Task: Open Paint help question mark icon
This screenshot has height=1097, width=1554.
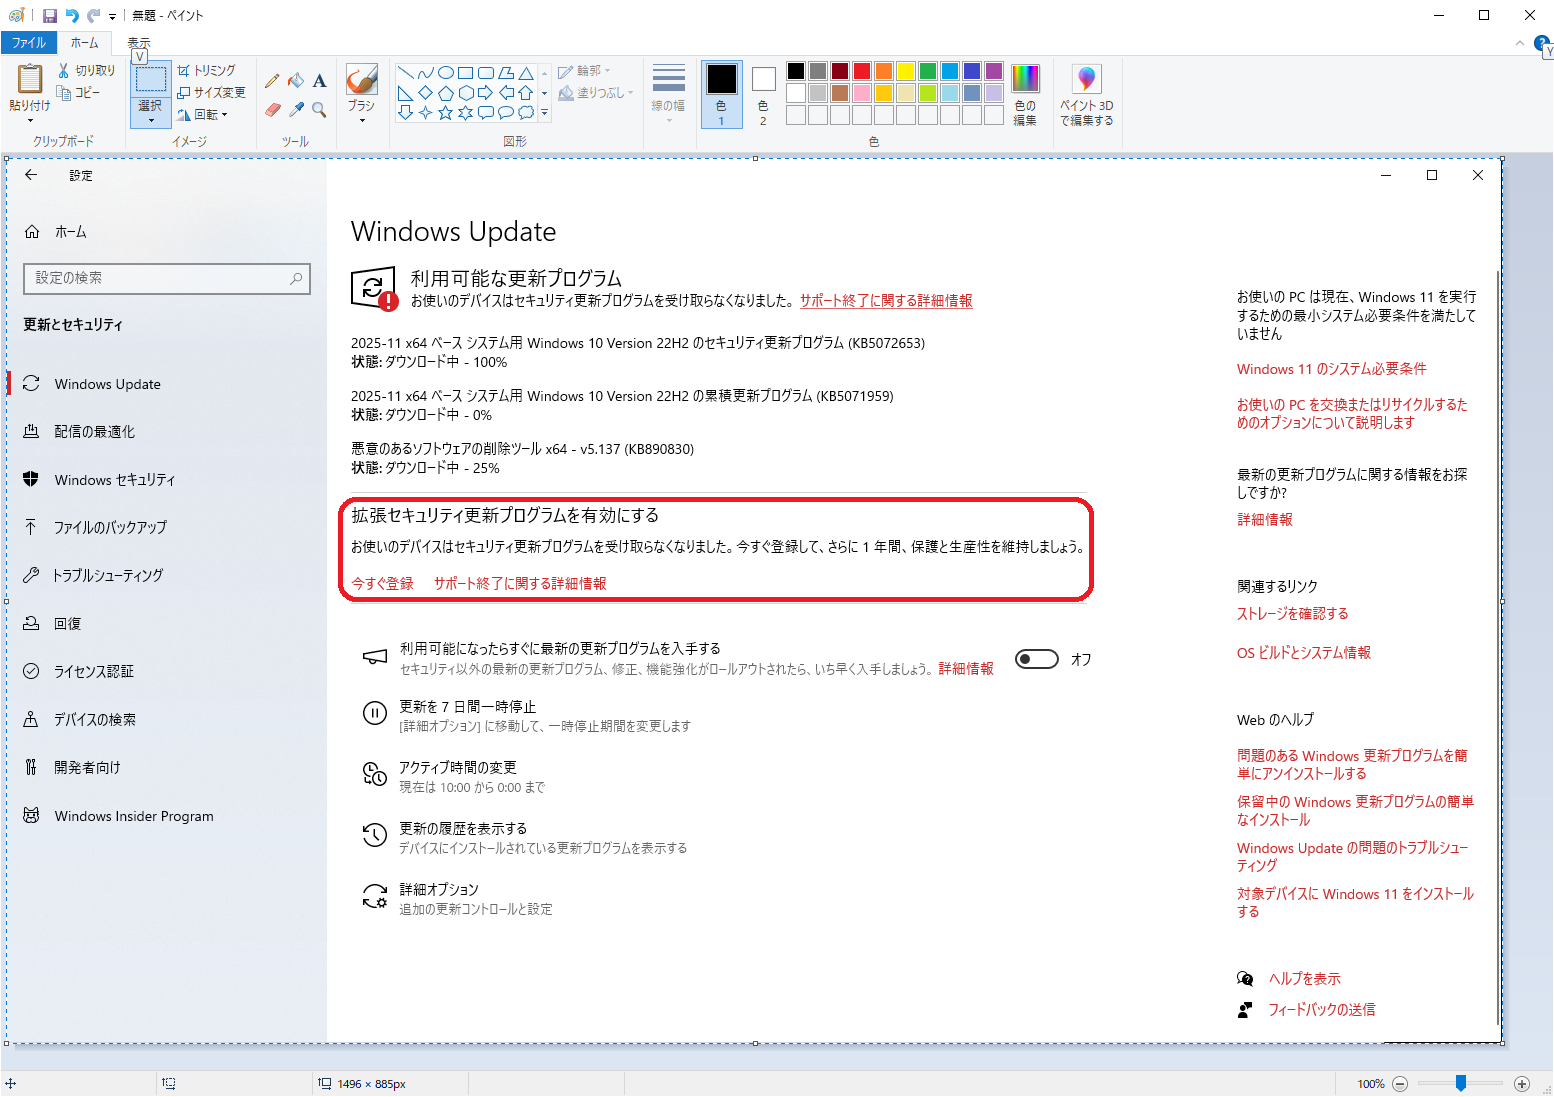Action: click(1543, 43)
